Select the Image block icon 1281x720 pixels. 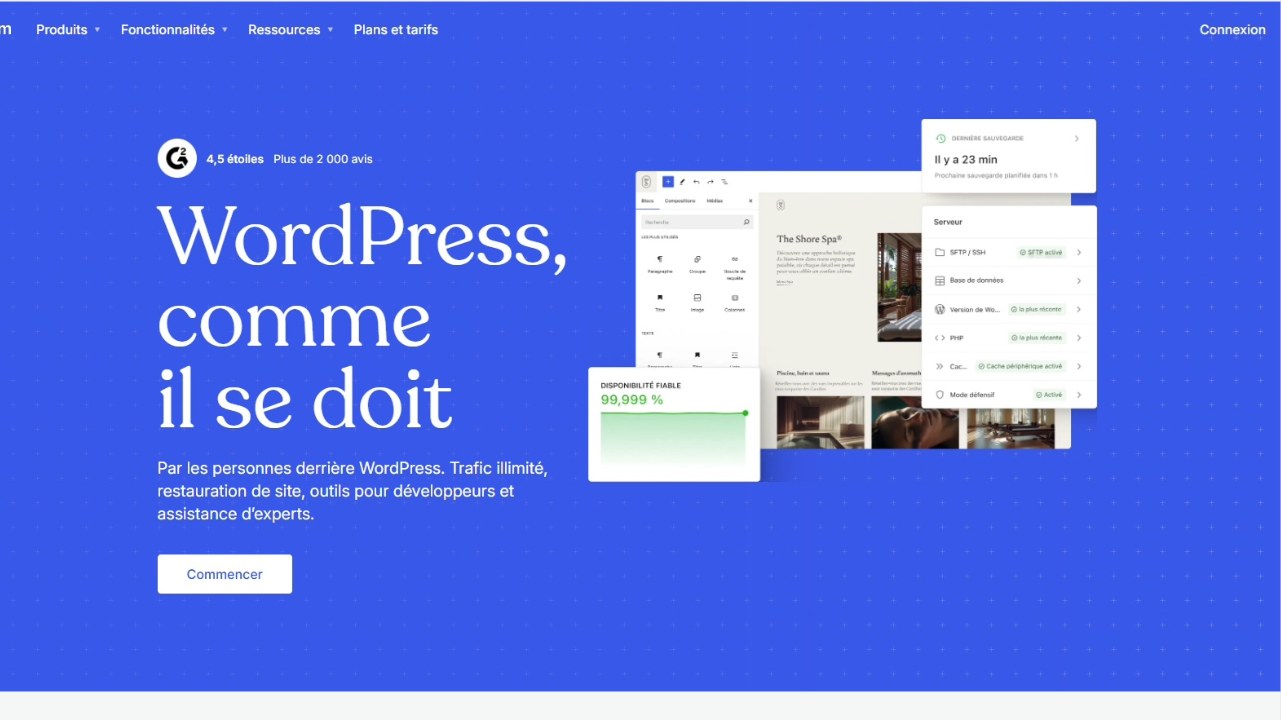click(697, 298)
